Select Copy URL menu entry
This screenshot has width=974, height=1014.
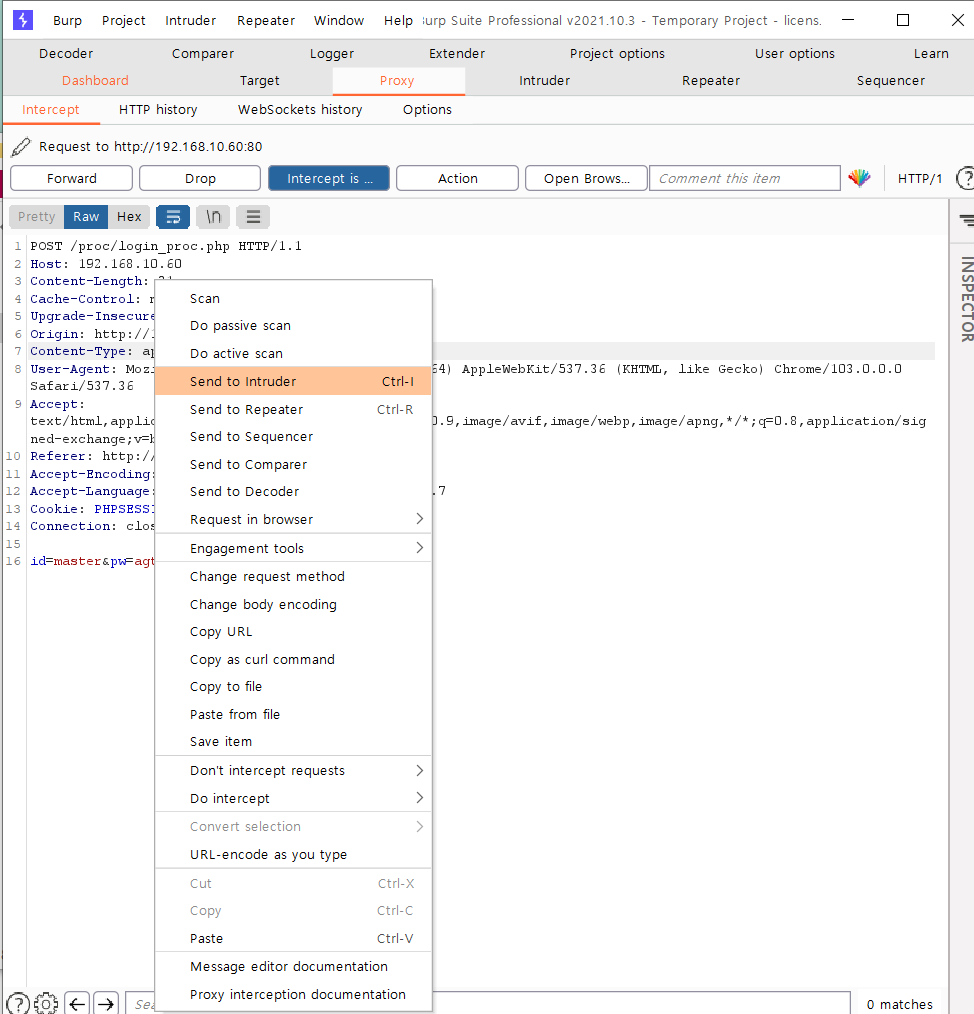[293, 632]
